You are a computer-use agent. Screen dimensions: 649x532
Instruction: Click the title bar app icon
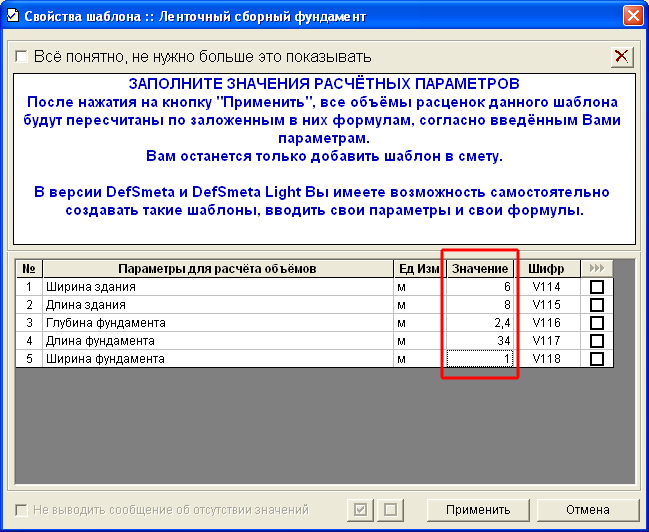13,16
